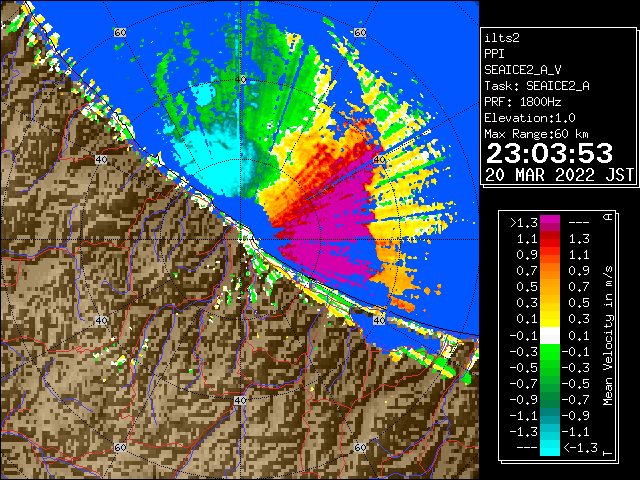Click the '20 MAR 2022 JST' date
The height and width of the screenshot is (480, 640).
559,175
